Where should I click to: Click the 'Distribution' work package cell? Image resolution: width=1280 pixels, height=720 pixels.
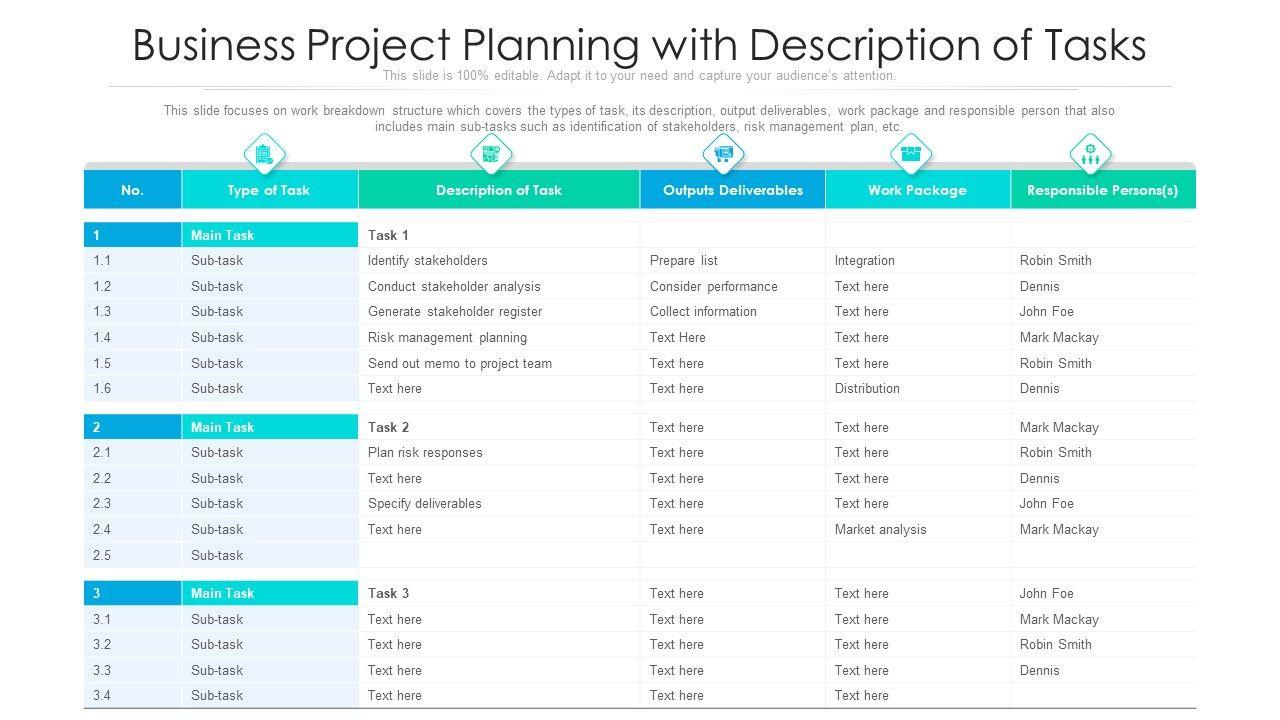(x=867, y=389)
